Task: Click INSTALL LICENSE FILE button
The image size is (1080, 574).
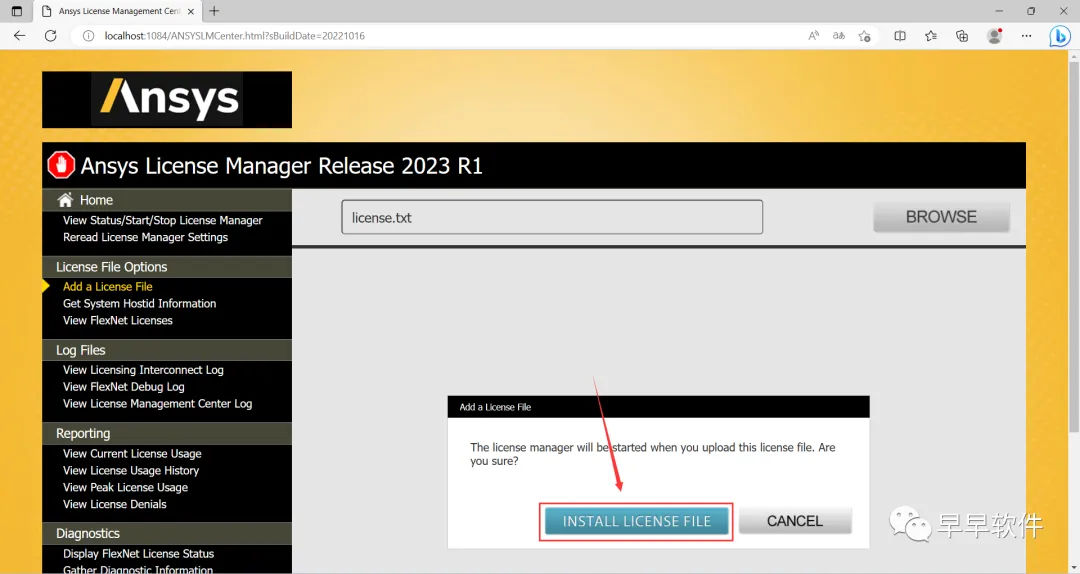Action: point(636,522)
